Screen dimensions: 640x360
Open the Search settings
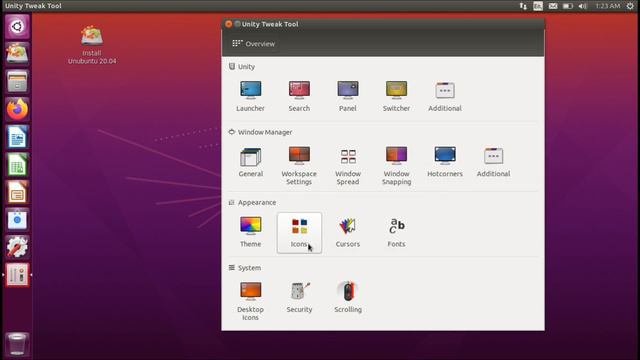(x=299, y=96)
